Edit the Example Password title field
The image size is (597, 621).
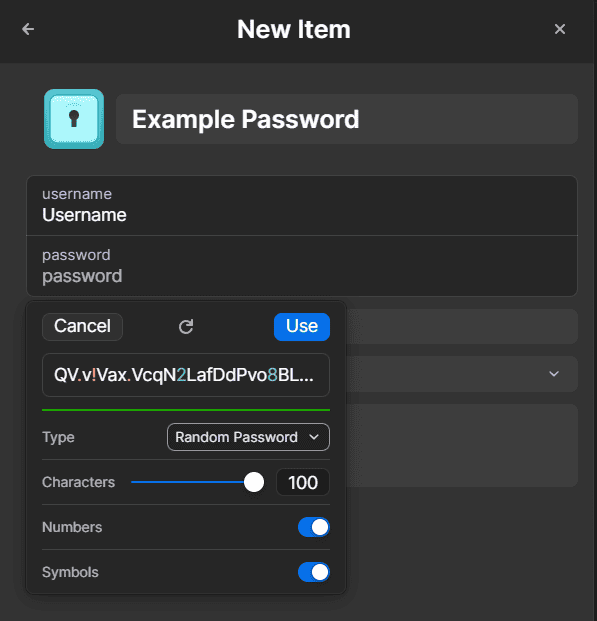point(347,119)
